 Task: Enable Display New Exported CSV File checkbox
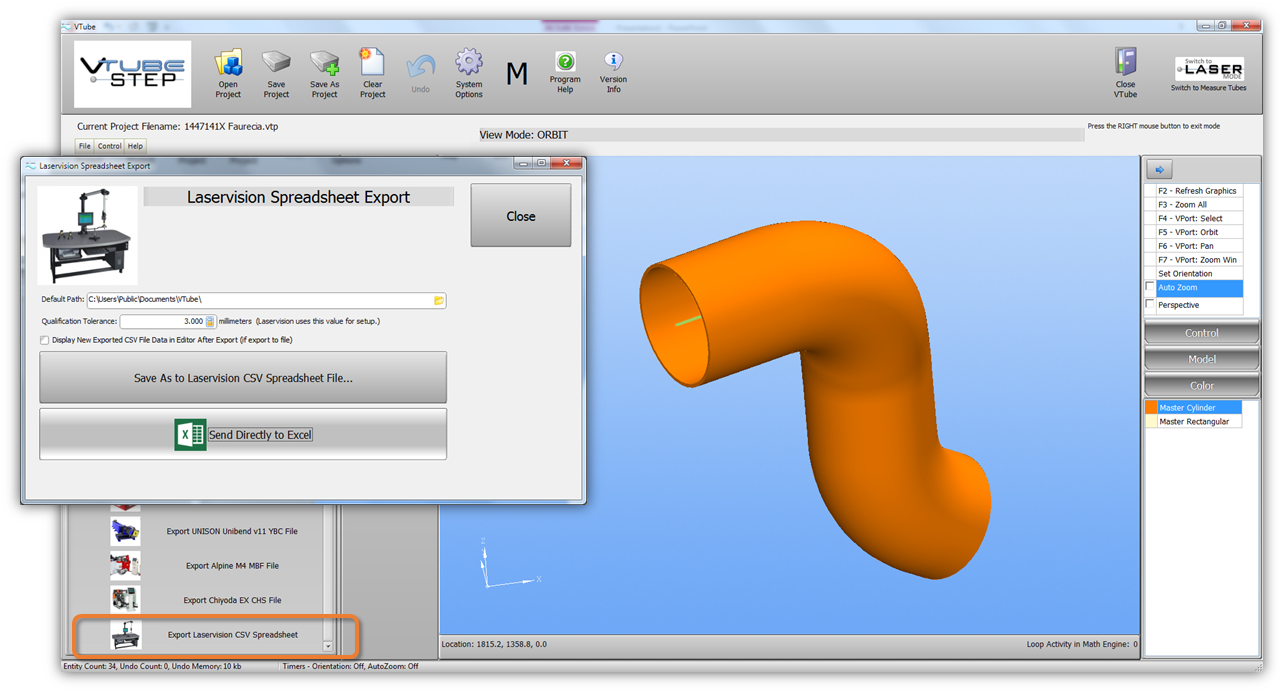[45, 340]
